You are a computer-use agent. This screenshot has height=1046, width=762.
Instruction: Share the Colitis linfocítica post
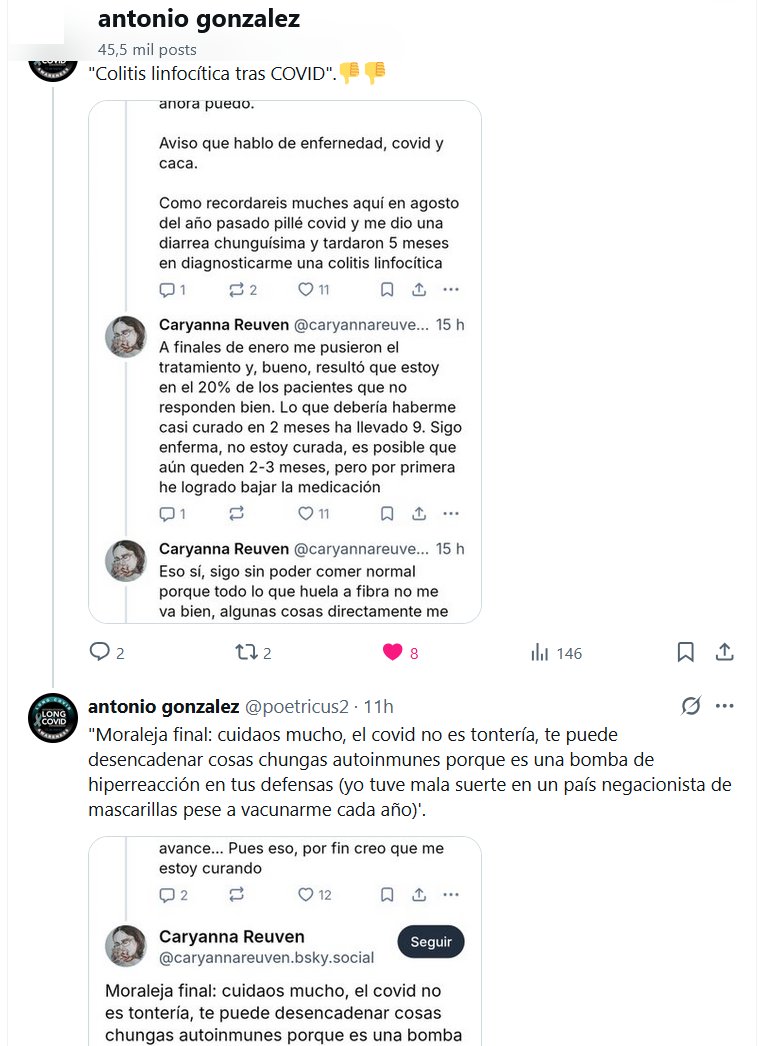coord(725,652)
